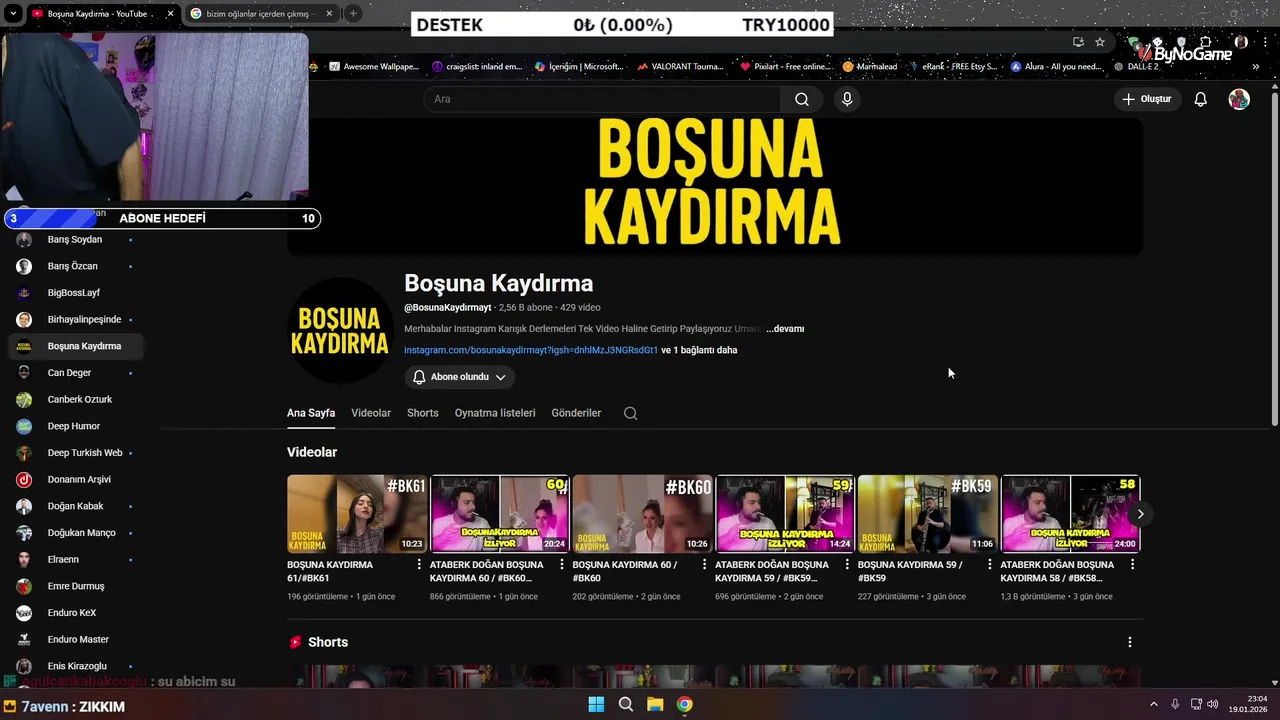Bookmark this page with the star icon
The height and width of the screenshot is (720, 1280).
pyautogui.click(x=1100, y=42)
